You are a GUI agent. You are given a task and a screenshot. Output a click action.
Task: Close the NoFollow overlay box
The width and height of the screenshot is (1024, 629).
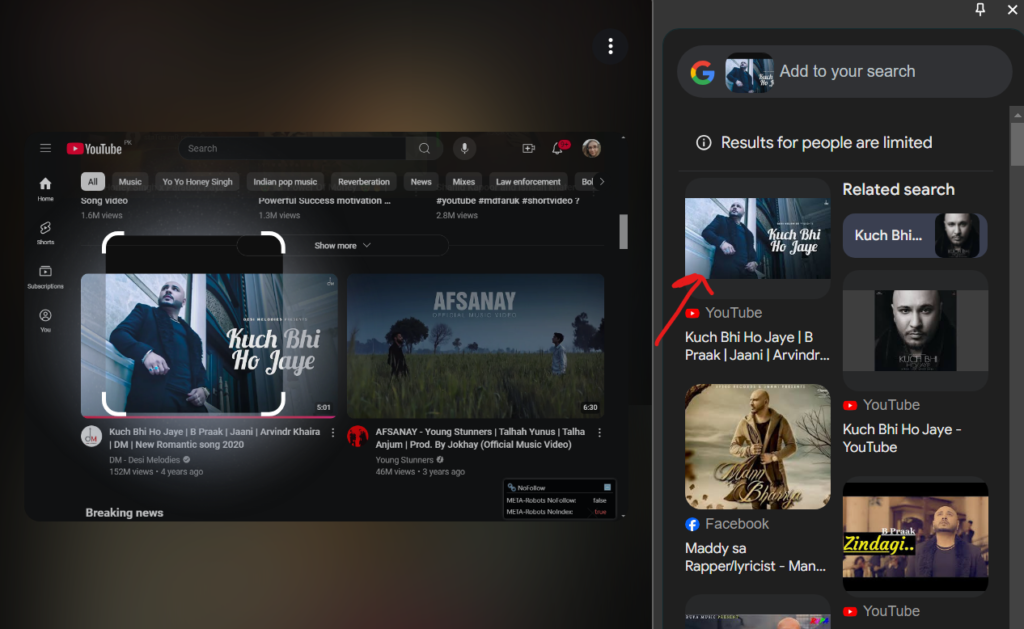pyautogui.click(x=607, y=487)
